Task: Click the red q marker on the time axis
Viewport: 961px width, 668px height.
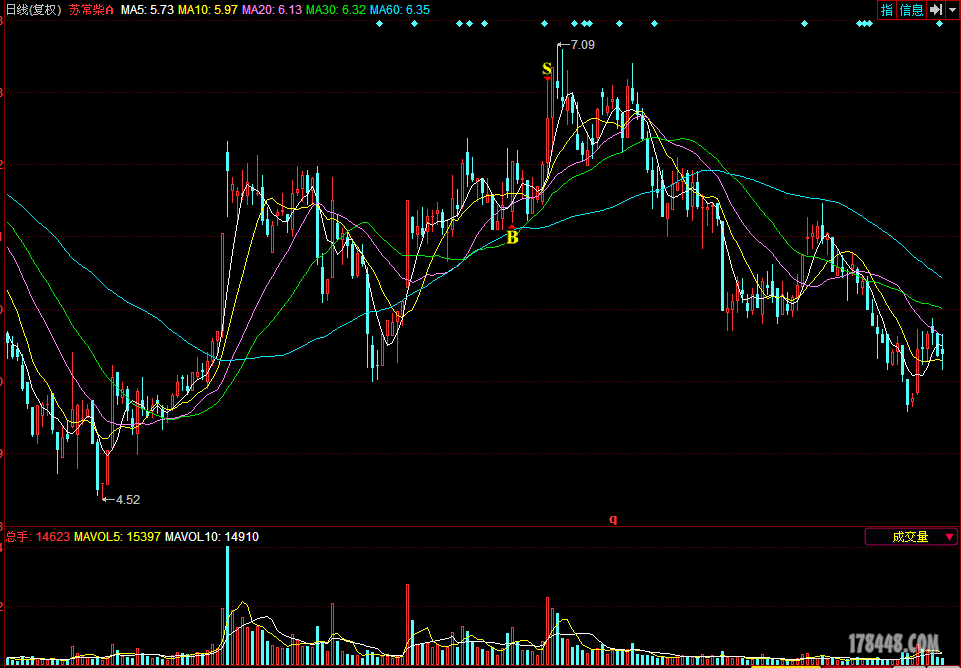Action: [613, 520]
